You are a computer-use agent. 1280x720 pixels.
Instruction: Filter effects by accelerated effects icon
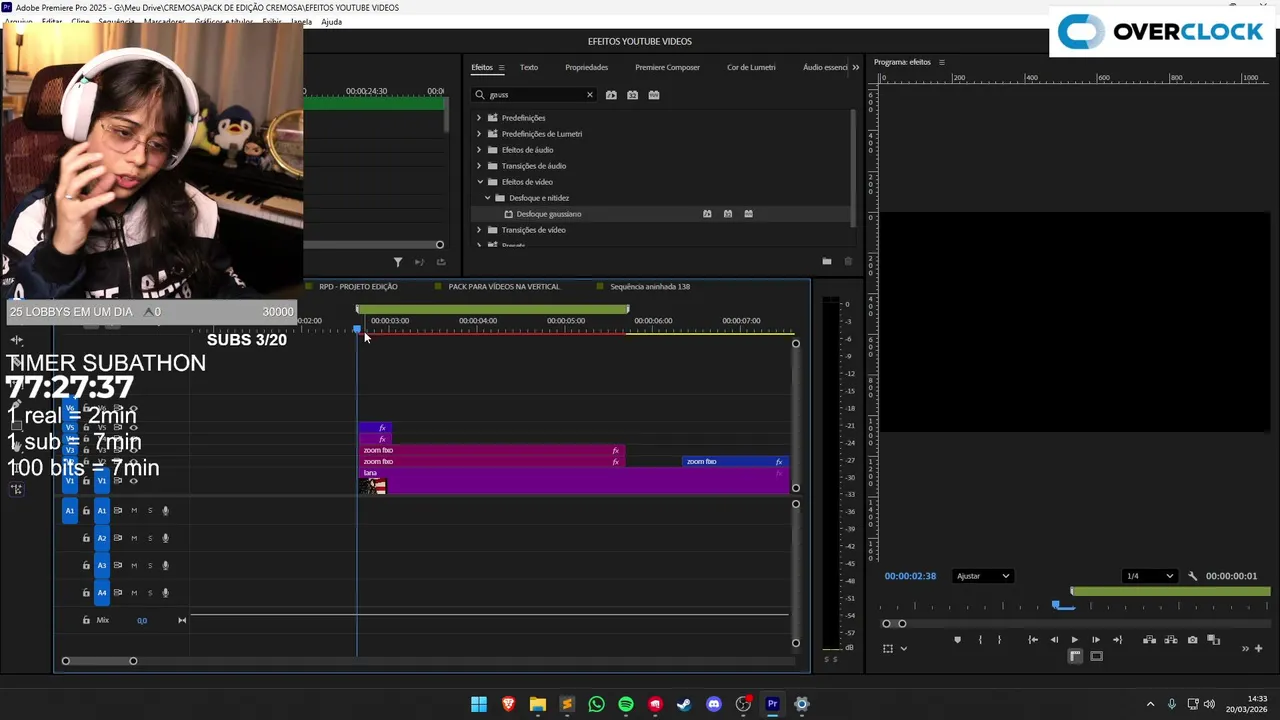[x=611, y=95]
